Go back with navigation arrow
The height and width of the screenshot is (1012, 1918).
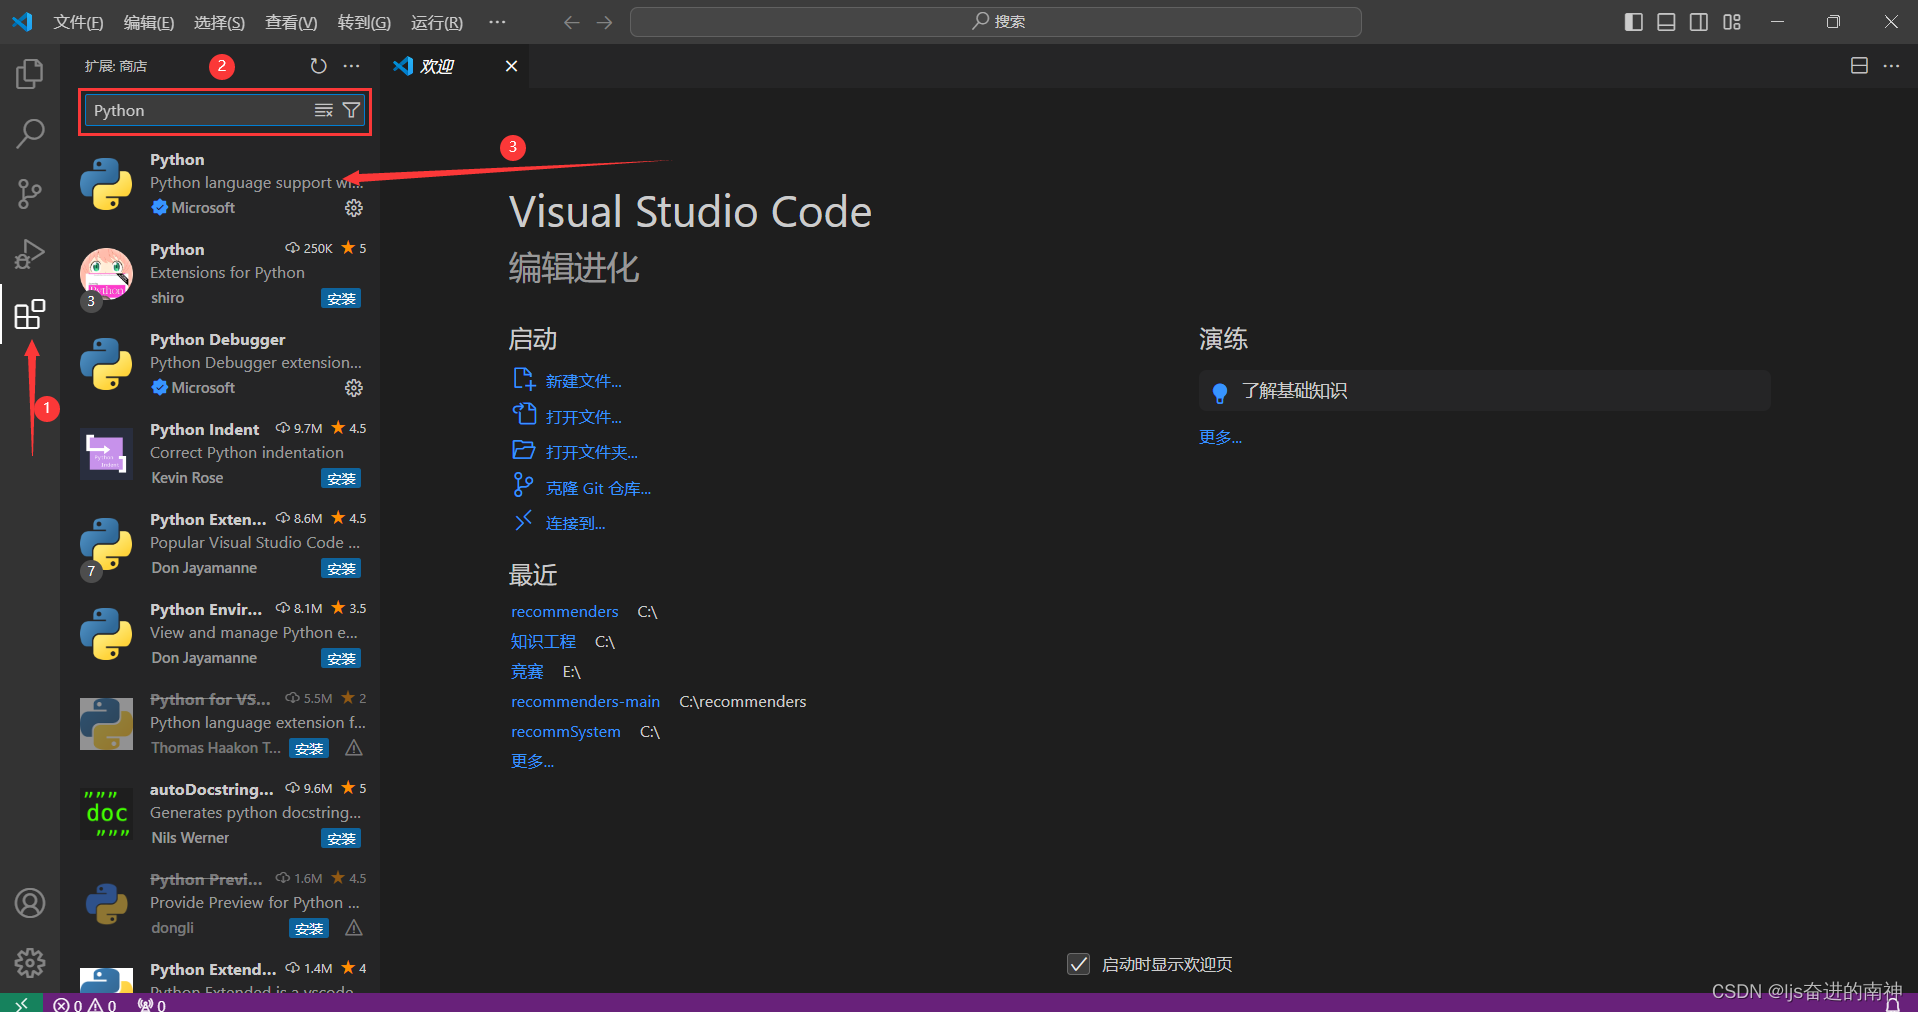[571, 22]
